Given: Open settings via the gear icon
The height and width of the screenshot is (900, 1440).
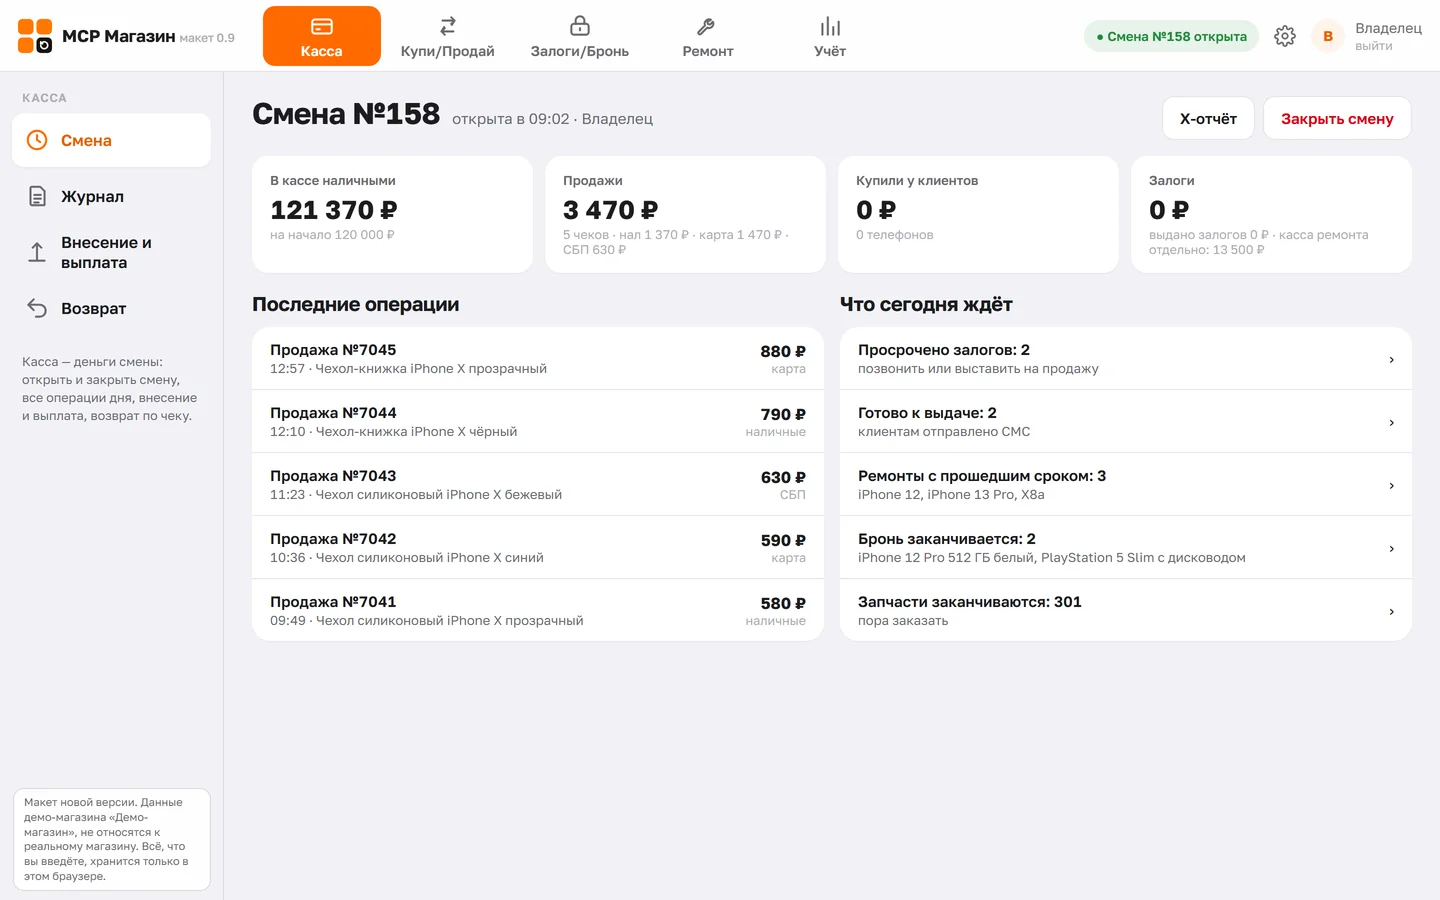Looking at the screenshot, I should click(1285, 36).
